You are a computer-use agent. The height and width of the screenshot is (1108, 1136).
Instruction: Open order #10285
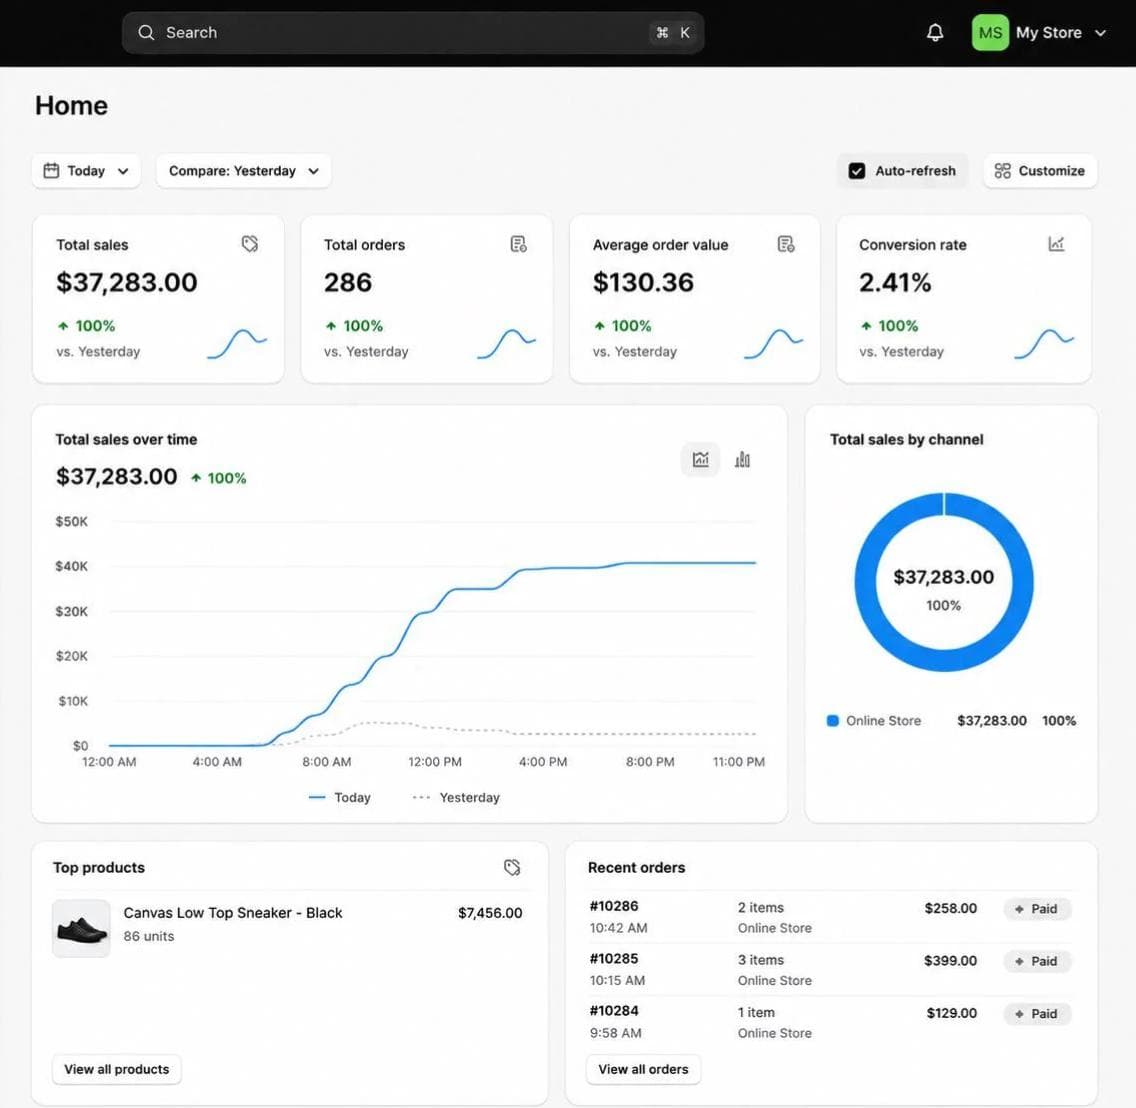[x=614, y=959]
